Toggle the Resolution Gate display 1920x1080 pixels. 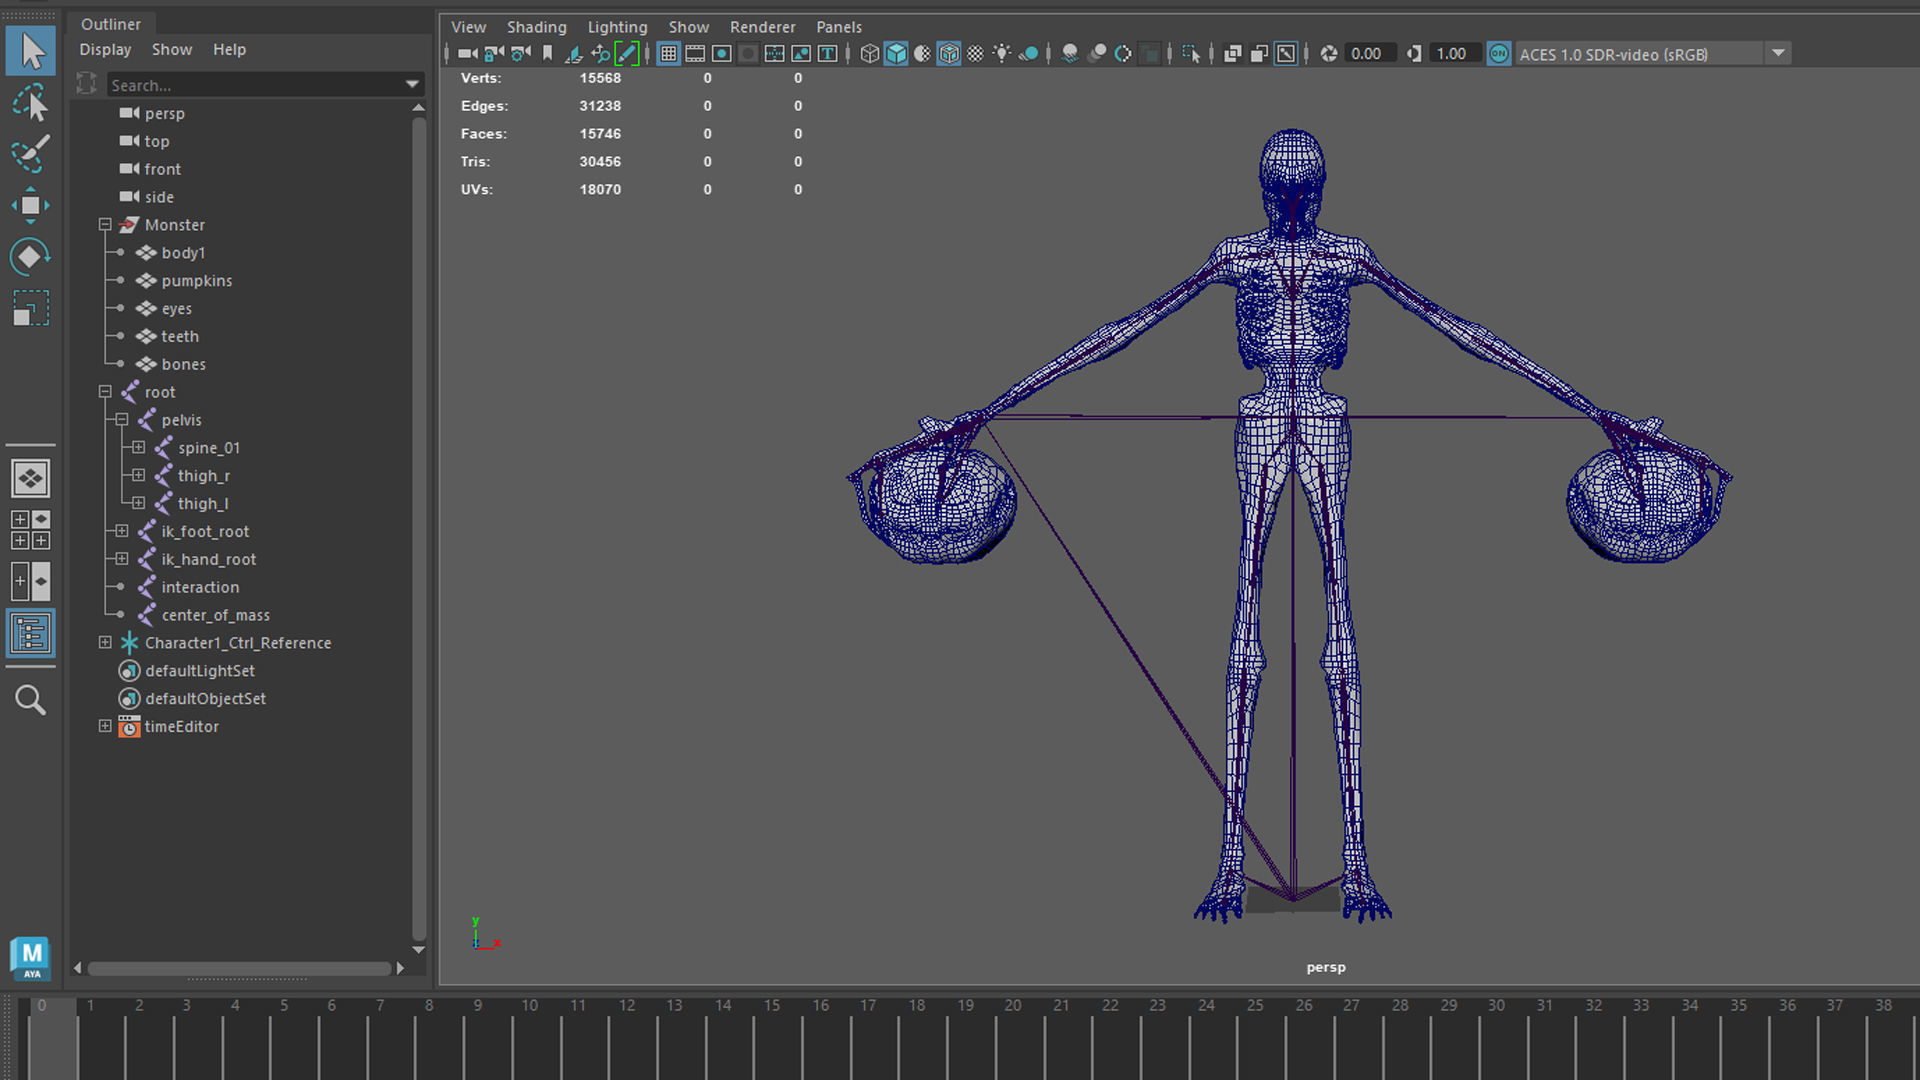click(x=721, y=54)
